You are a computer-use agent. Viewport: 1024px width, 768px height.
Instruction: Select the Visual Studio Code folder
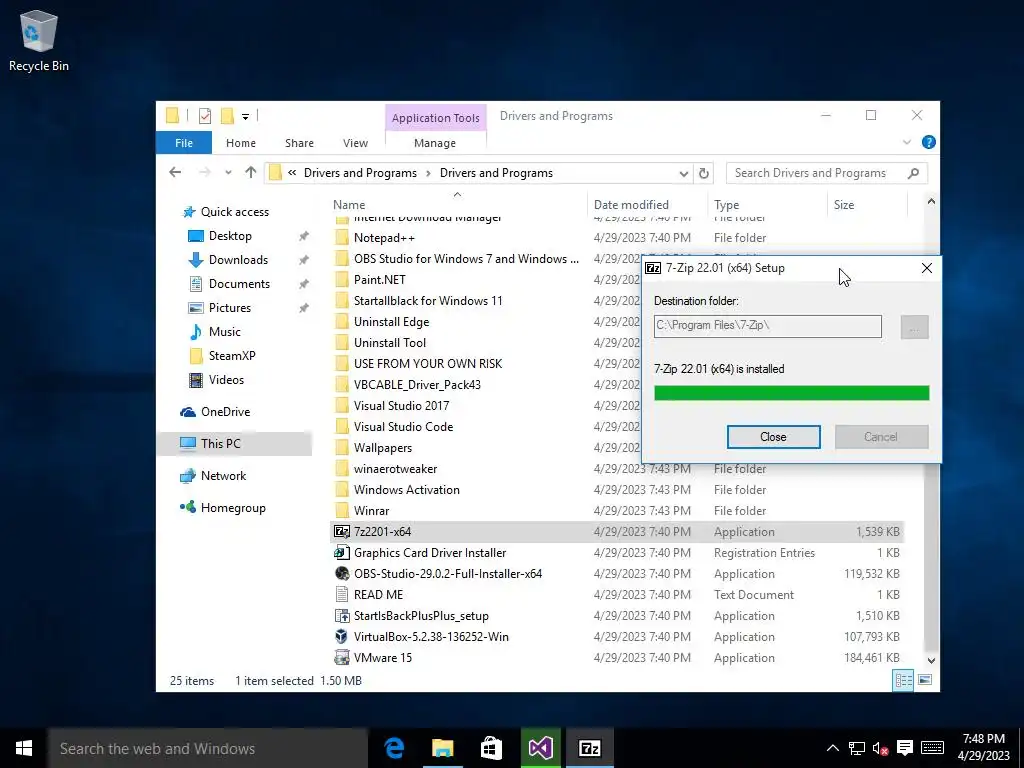(x=403, y=426)
